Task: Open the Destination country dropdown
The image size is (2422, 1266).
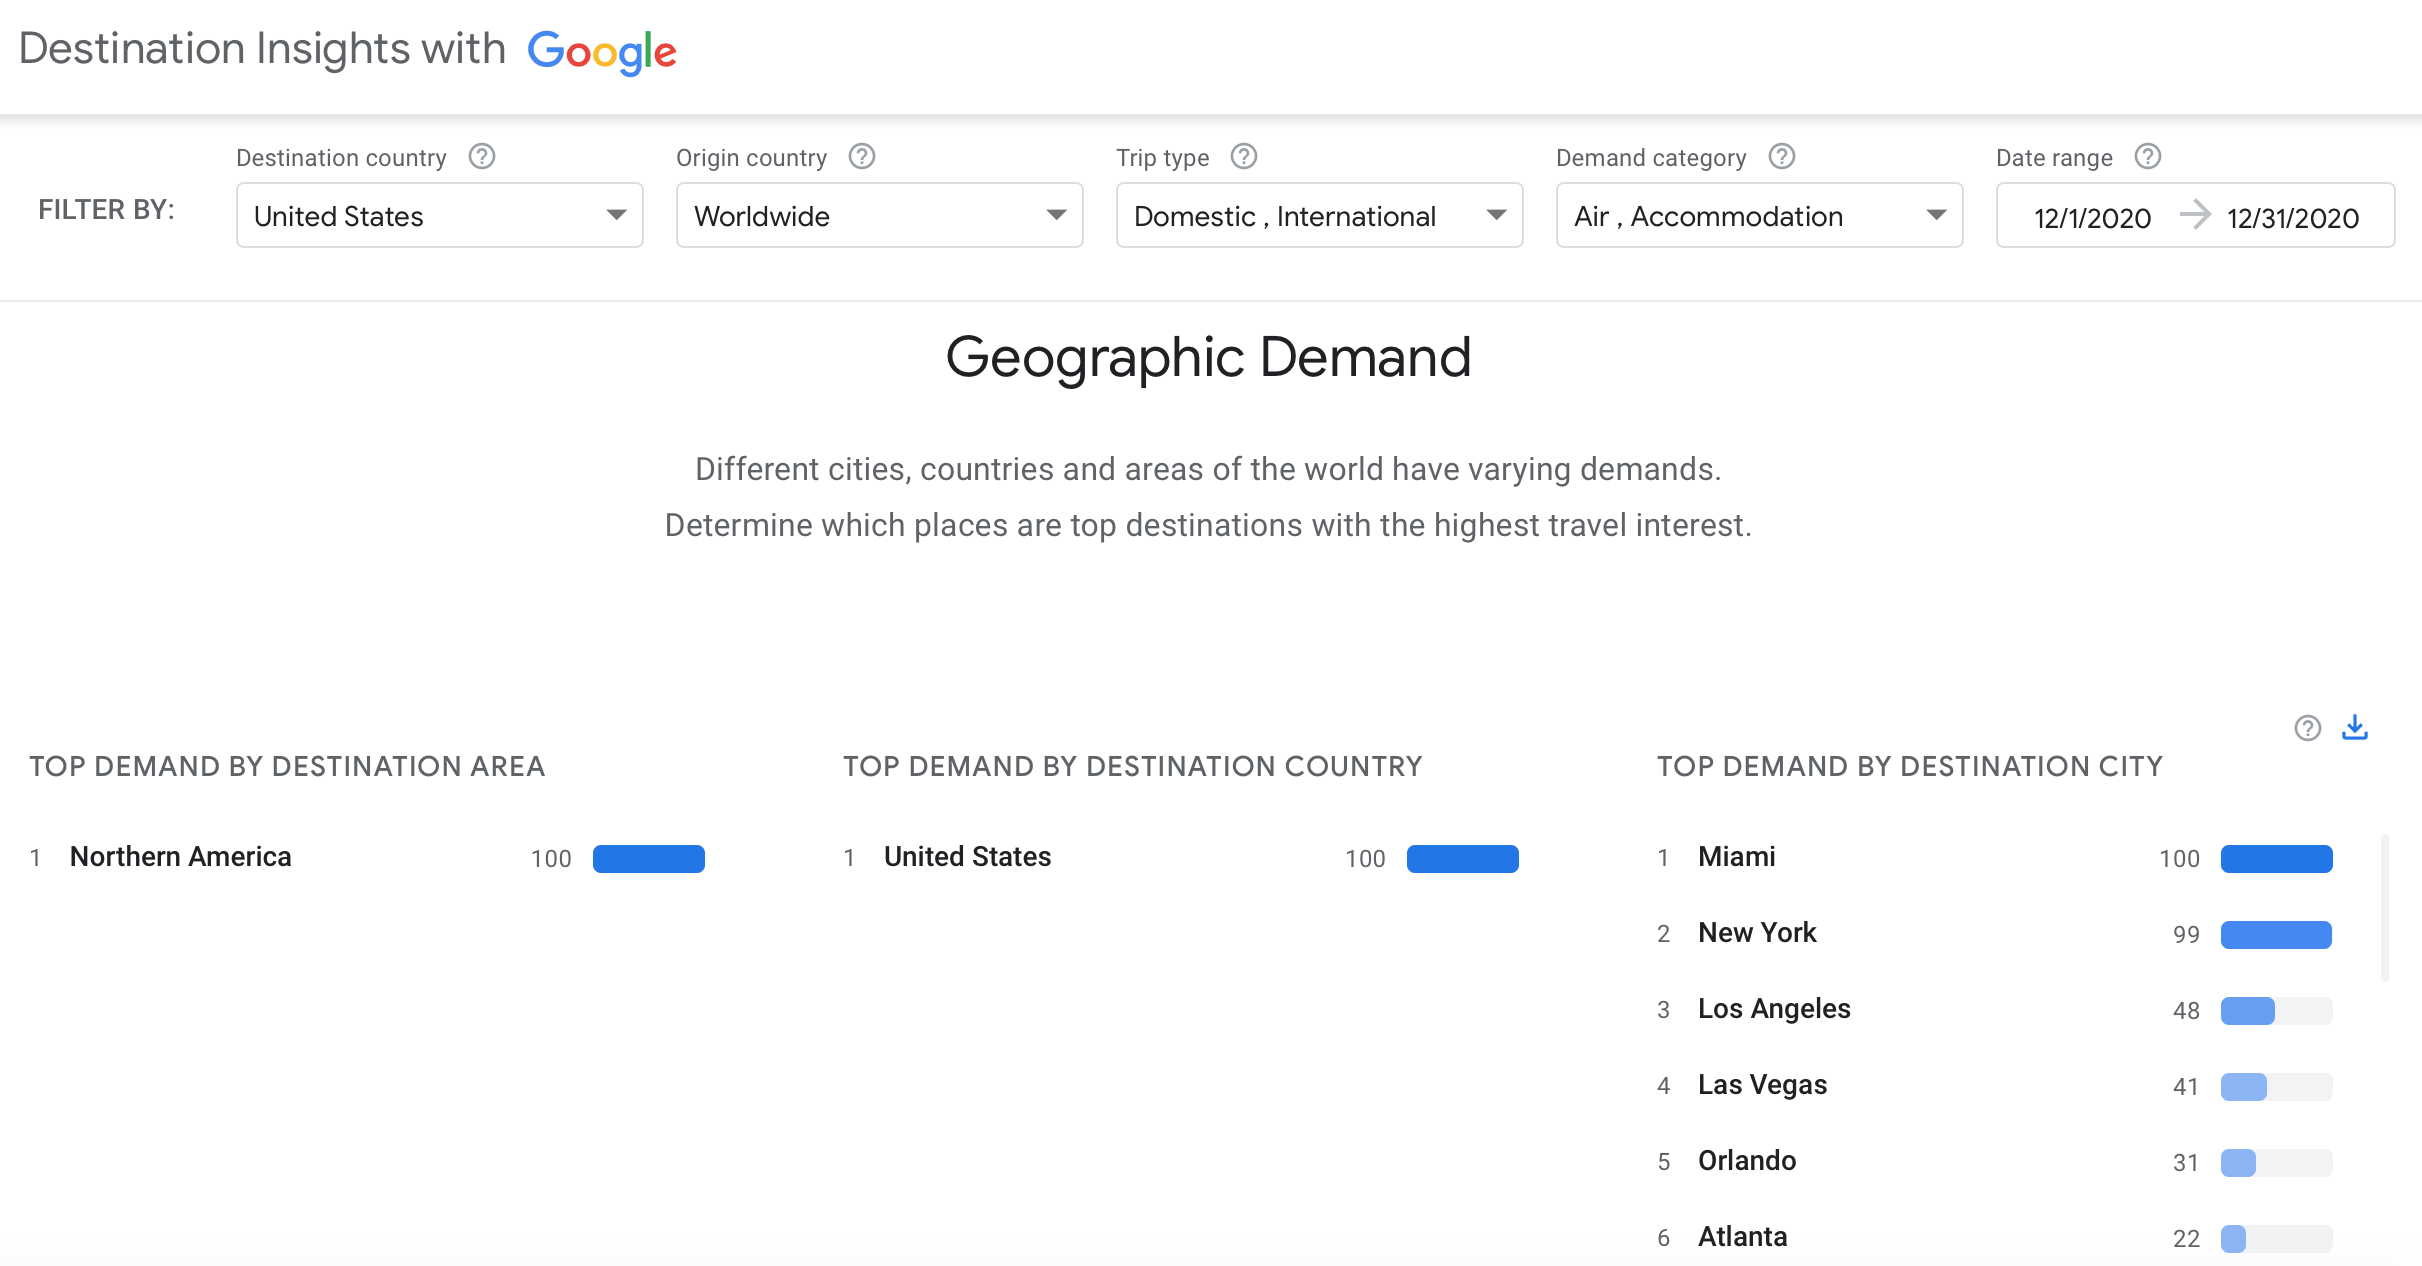Action: point(439,215)
